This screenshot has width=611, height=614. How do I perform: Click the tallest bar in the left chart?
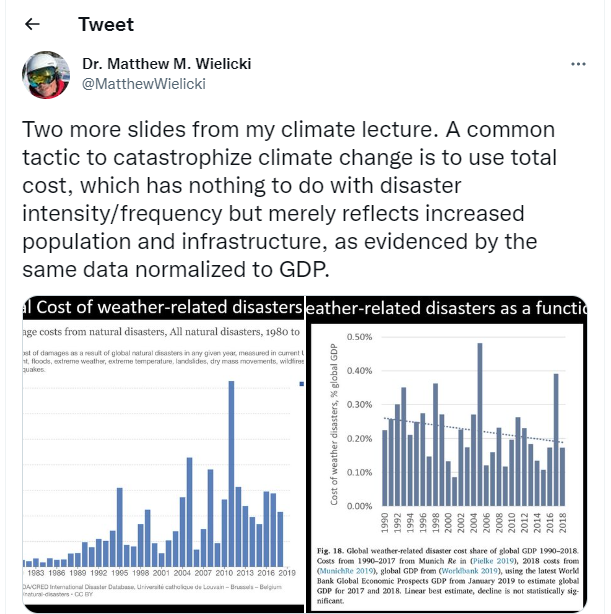pos(232,470)
